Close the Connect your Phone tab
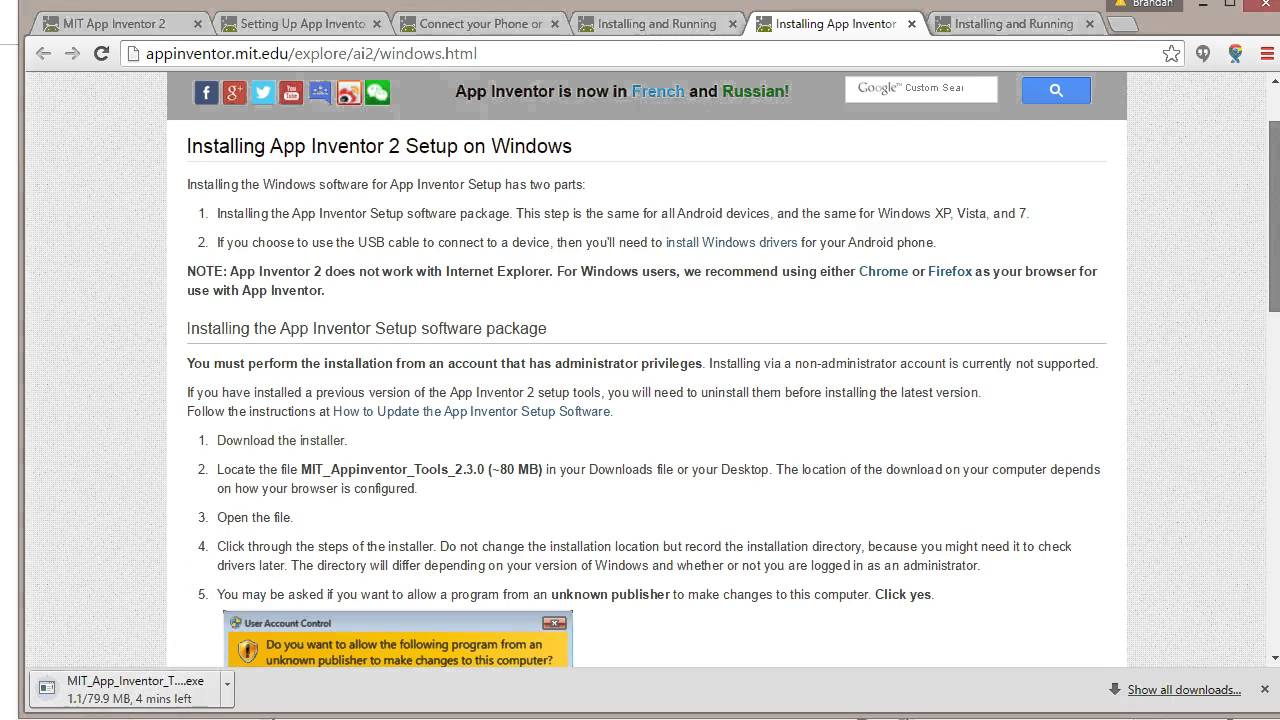 554,24
